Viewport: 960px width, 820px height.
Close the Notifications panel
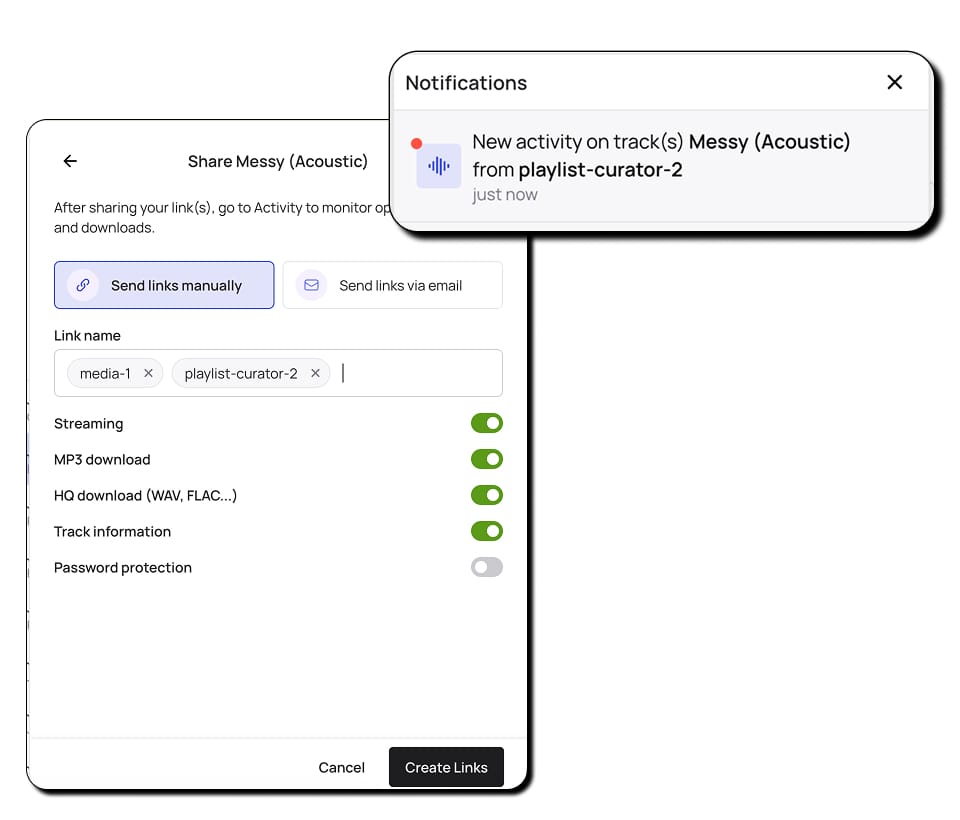pos(894,83)
